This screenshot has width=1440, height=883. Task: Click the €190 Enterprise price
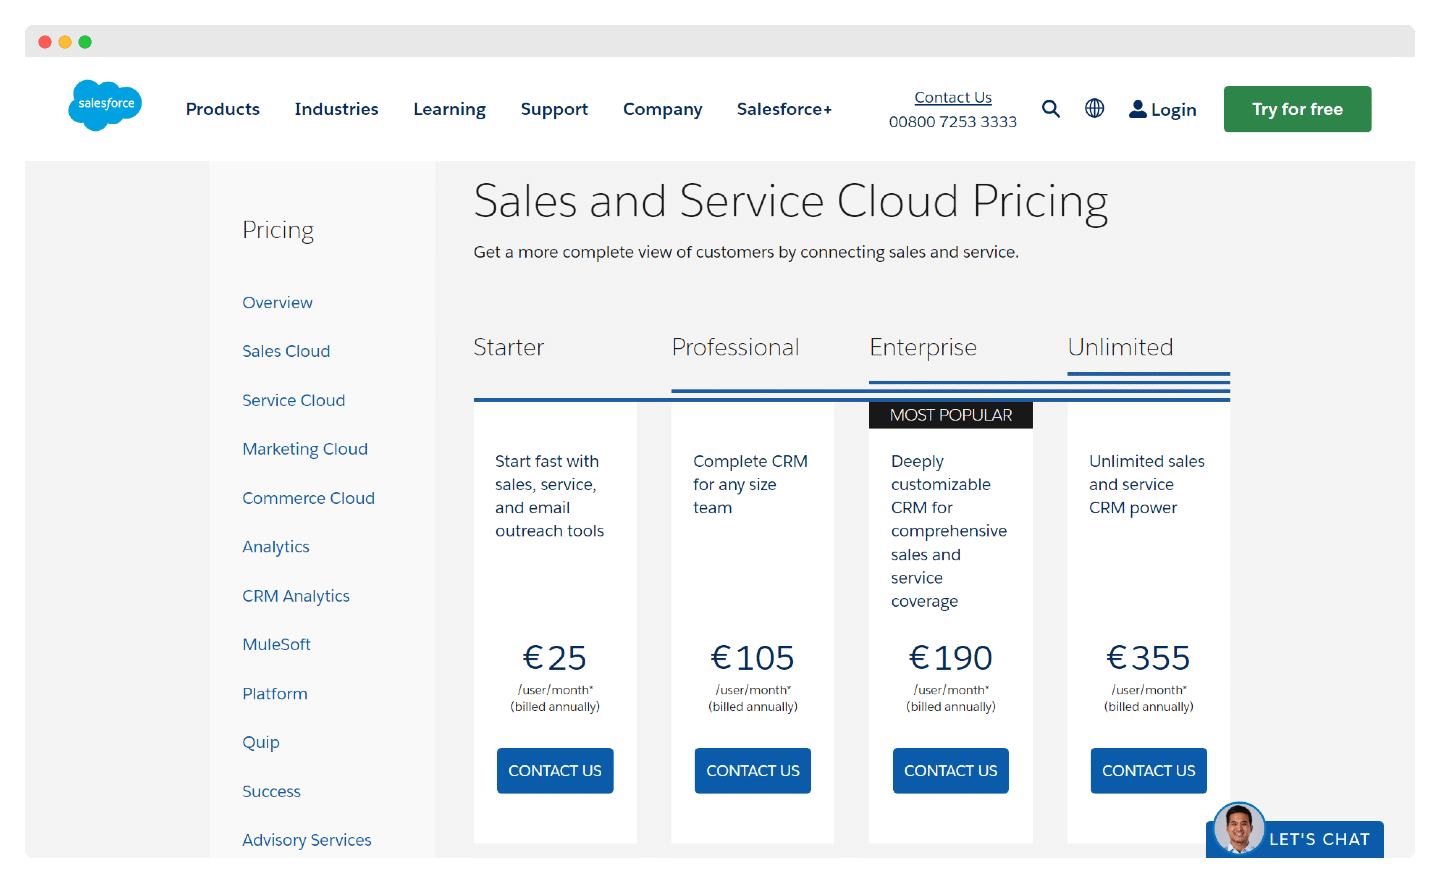950,658
